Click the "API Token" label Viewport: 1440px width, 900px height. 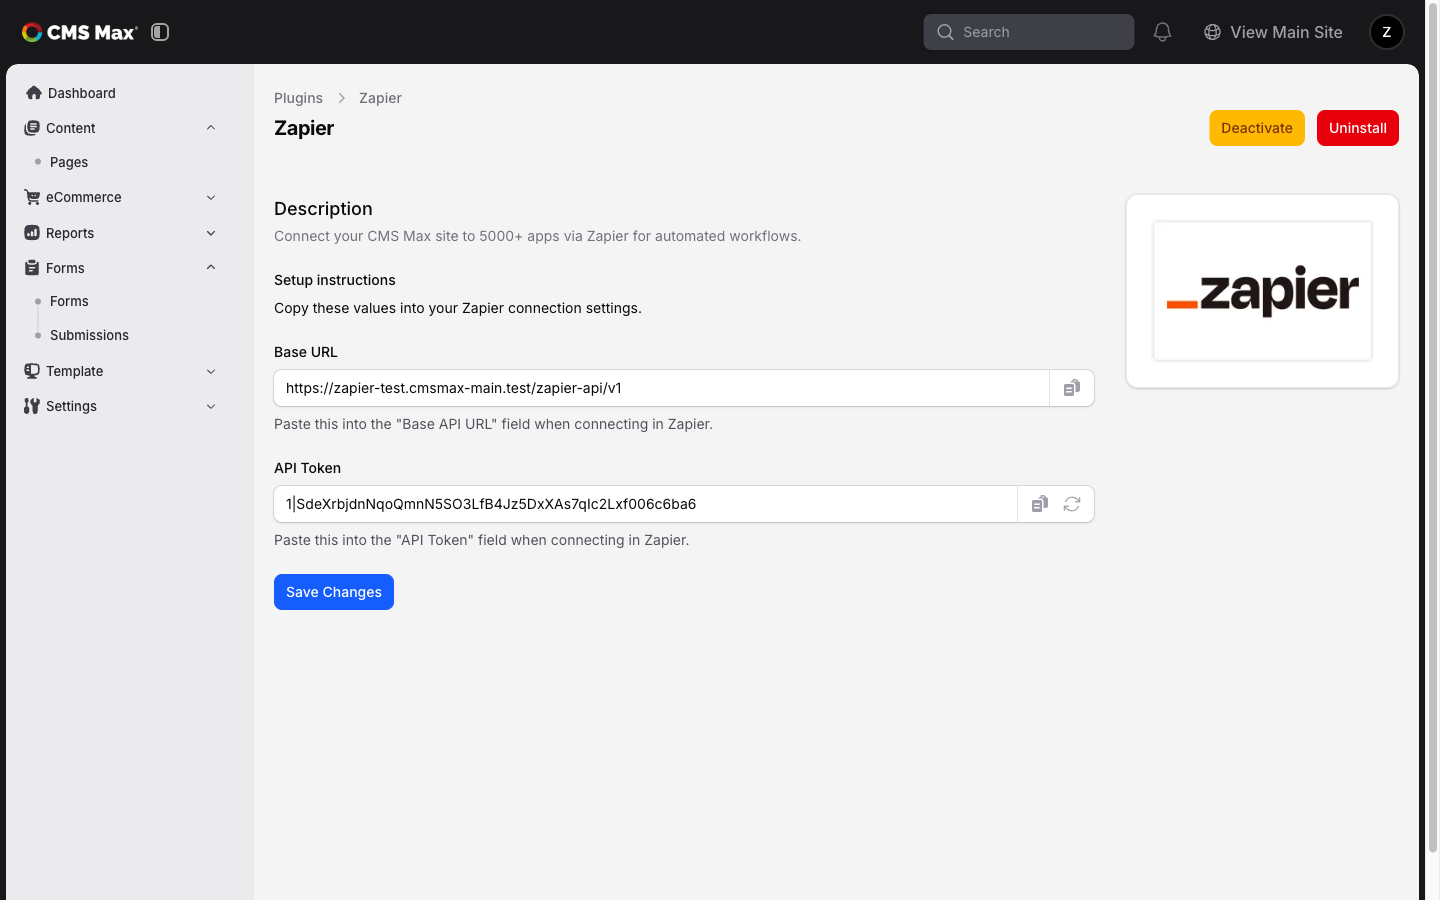coord(307,468)
